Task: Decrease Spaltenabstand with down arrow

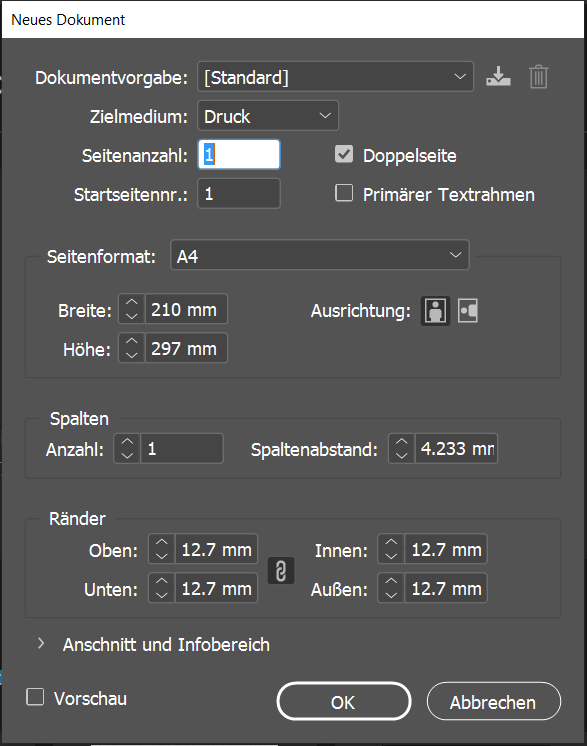Action: (401, 456)
